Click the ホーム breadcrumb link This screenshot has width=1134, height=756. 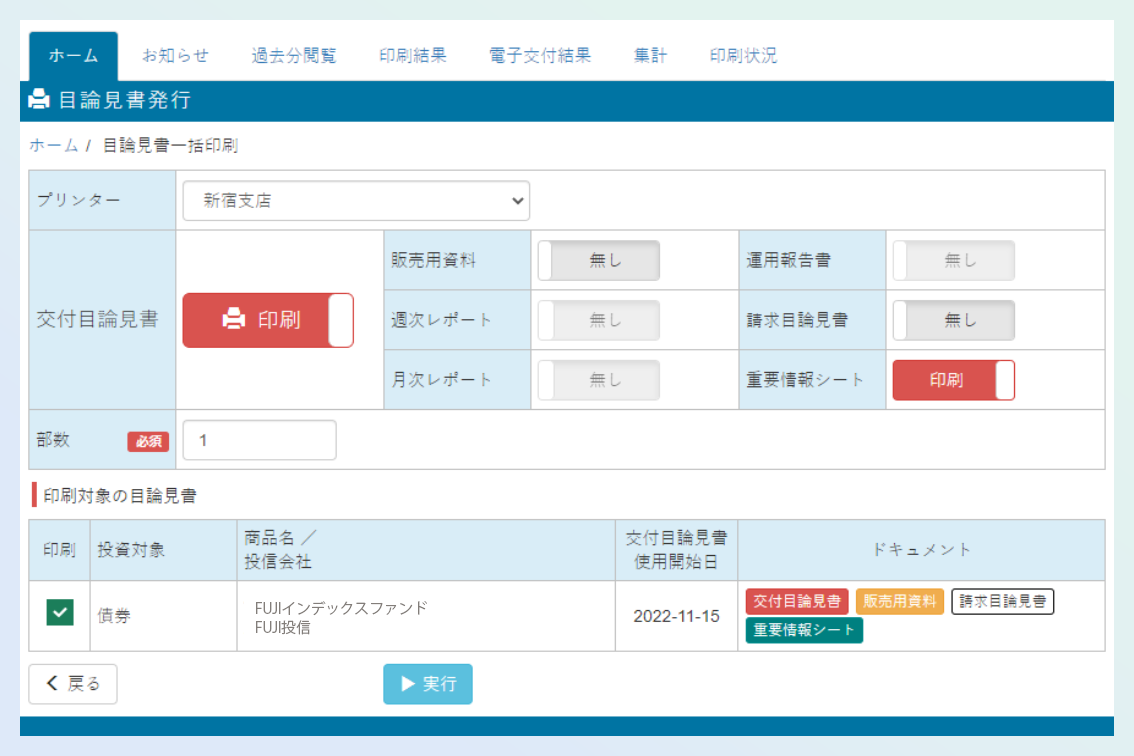(x=53, y=146)
